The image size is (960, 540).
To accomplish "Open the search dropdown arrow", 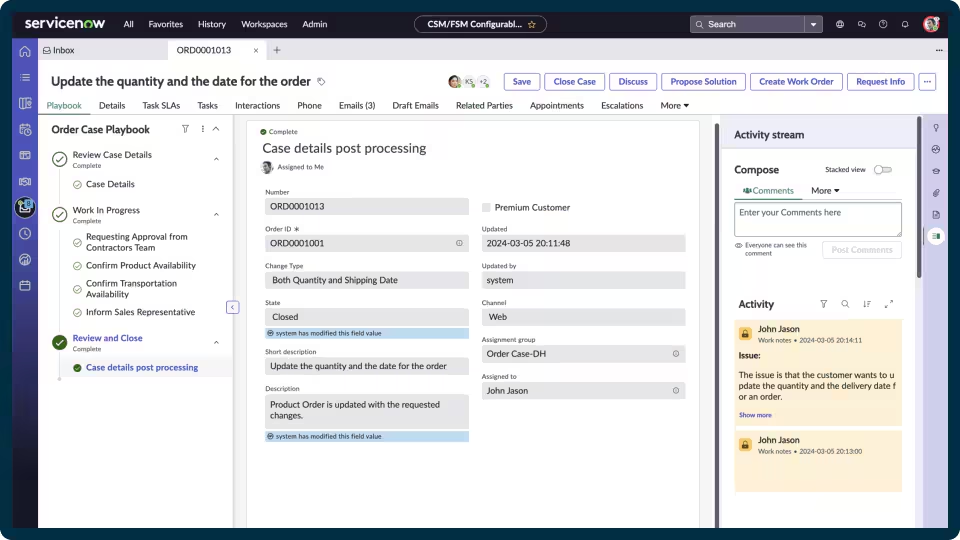I will (x=813, y=24).
